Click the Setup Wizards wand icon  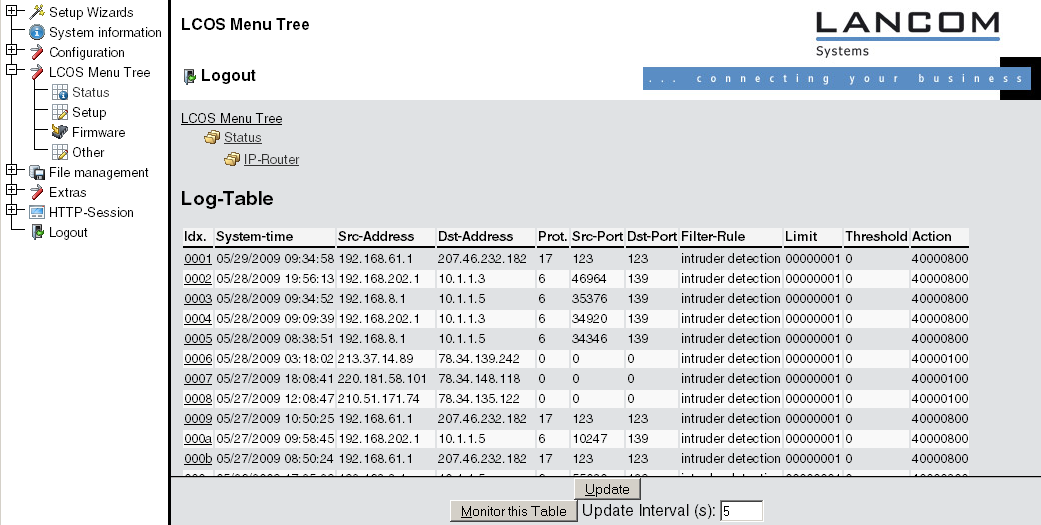point(37,12)
